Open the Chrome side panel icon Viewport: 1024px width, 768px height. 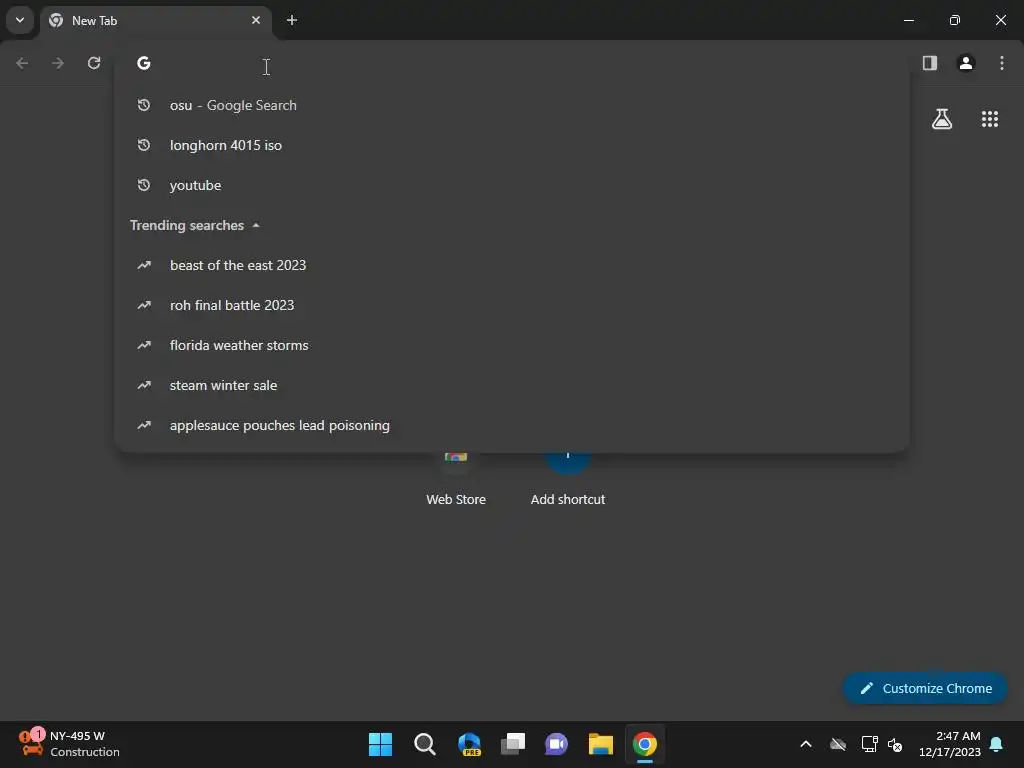pos(930,63)
